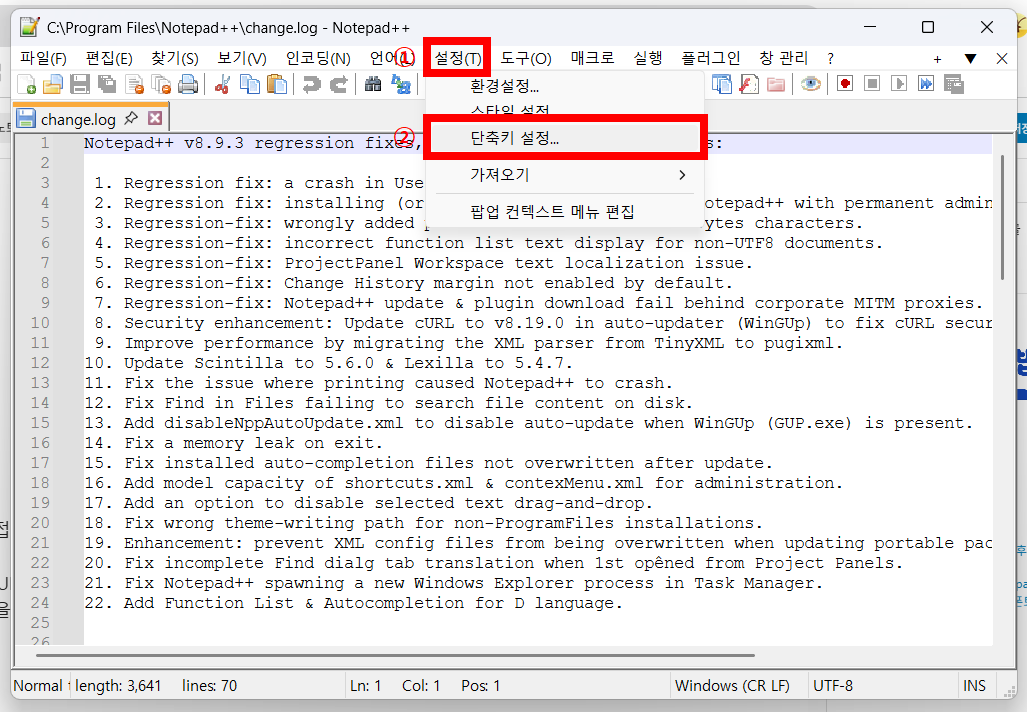This screenshot has width=1027, height=712.
Task: Cut selection with the scissors icon
Action: (x=223, y=84)
